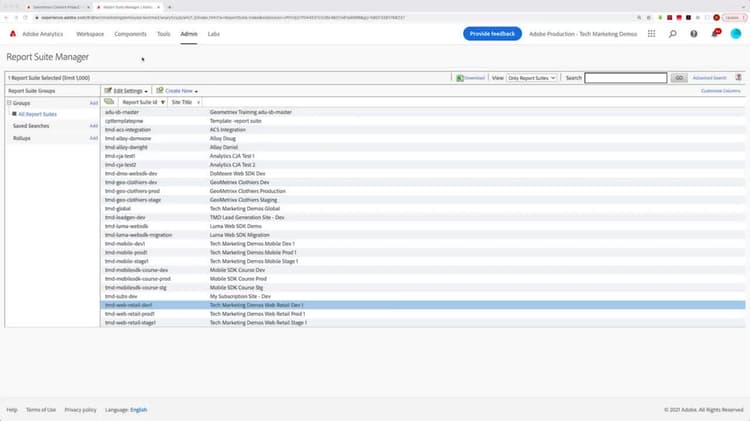
Task: Click the Provide feedback button
Action: [492, 34]
